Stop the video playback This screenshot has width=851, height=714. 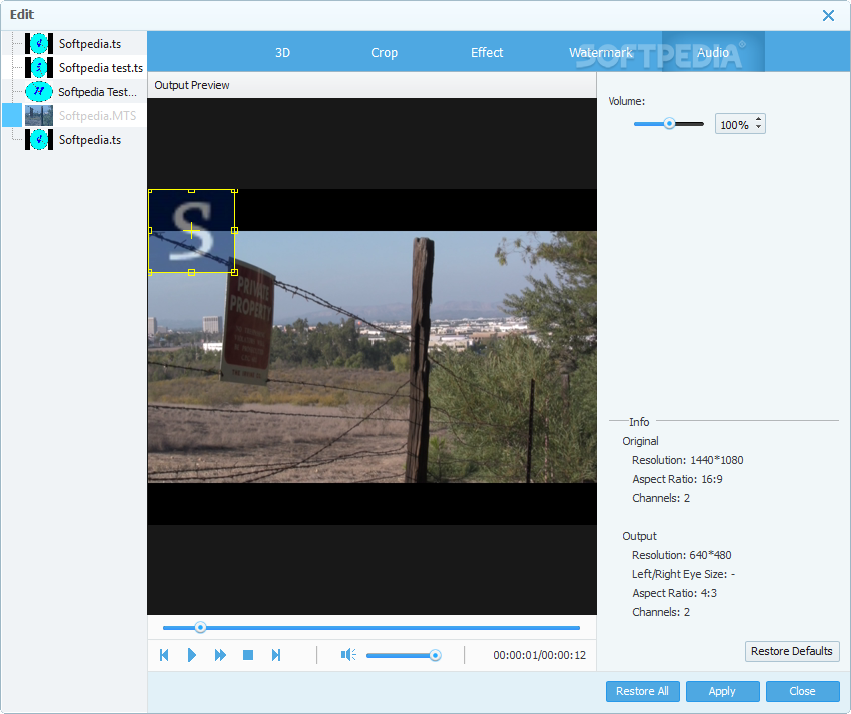coord(248,655)
